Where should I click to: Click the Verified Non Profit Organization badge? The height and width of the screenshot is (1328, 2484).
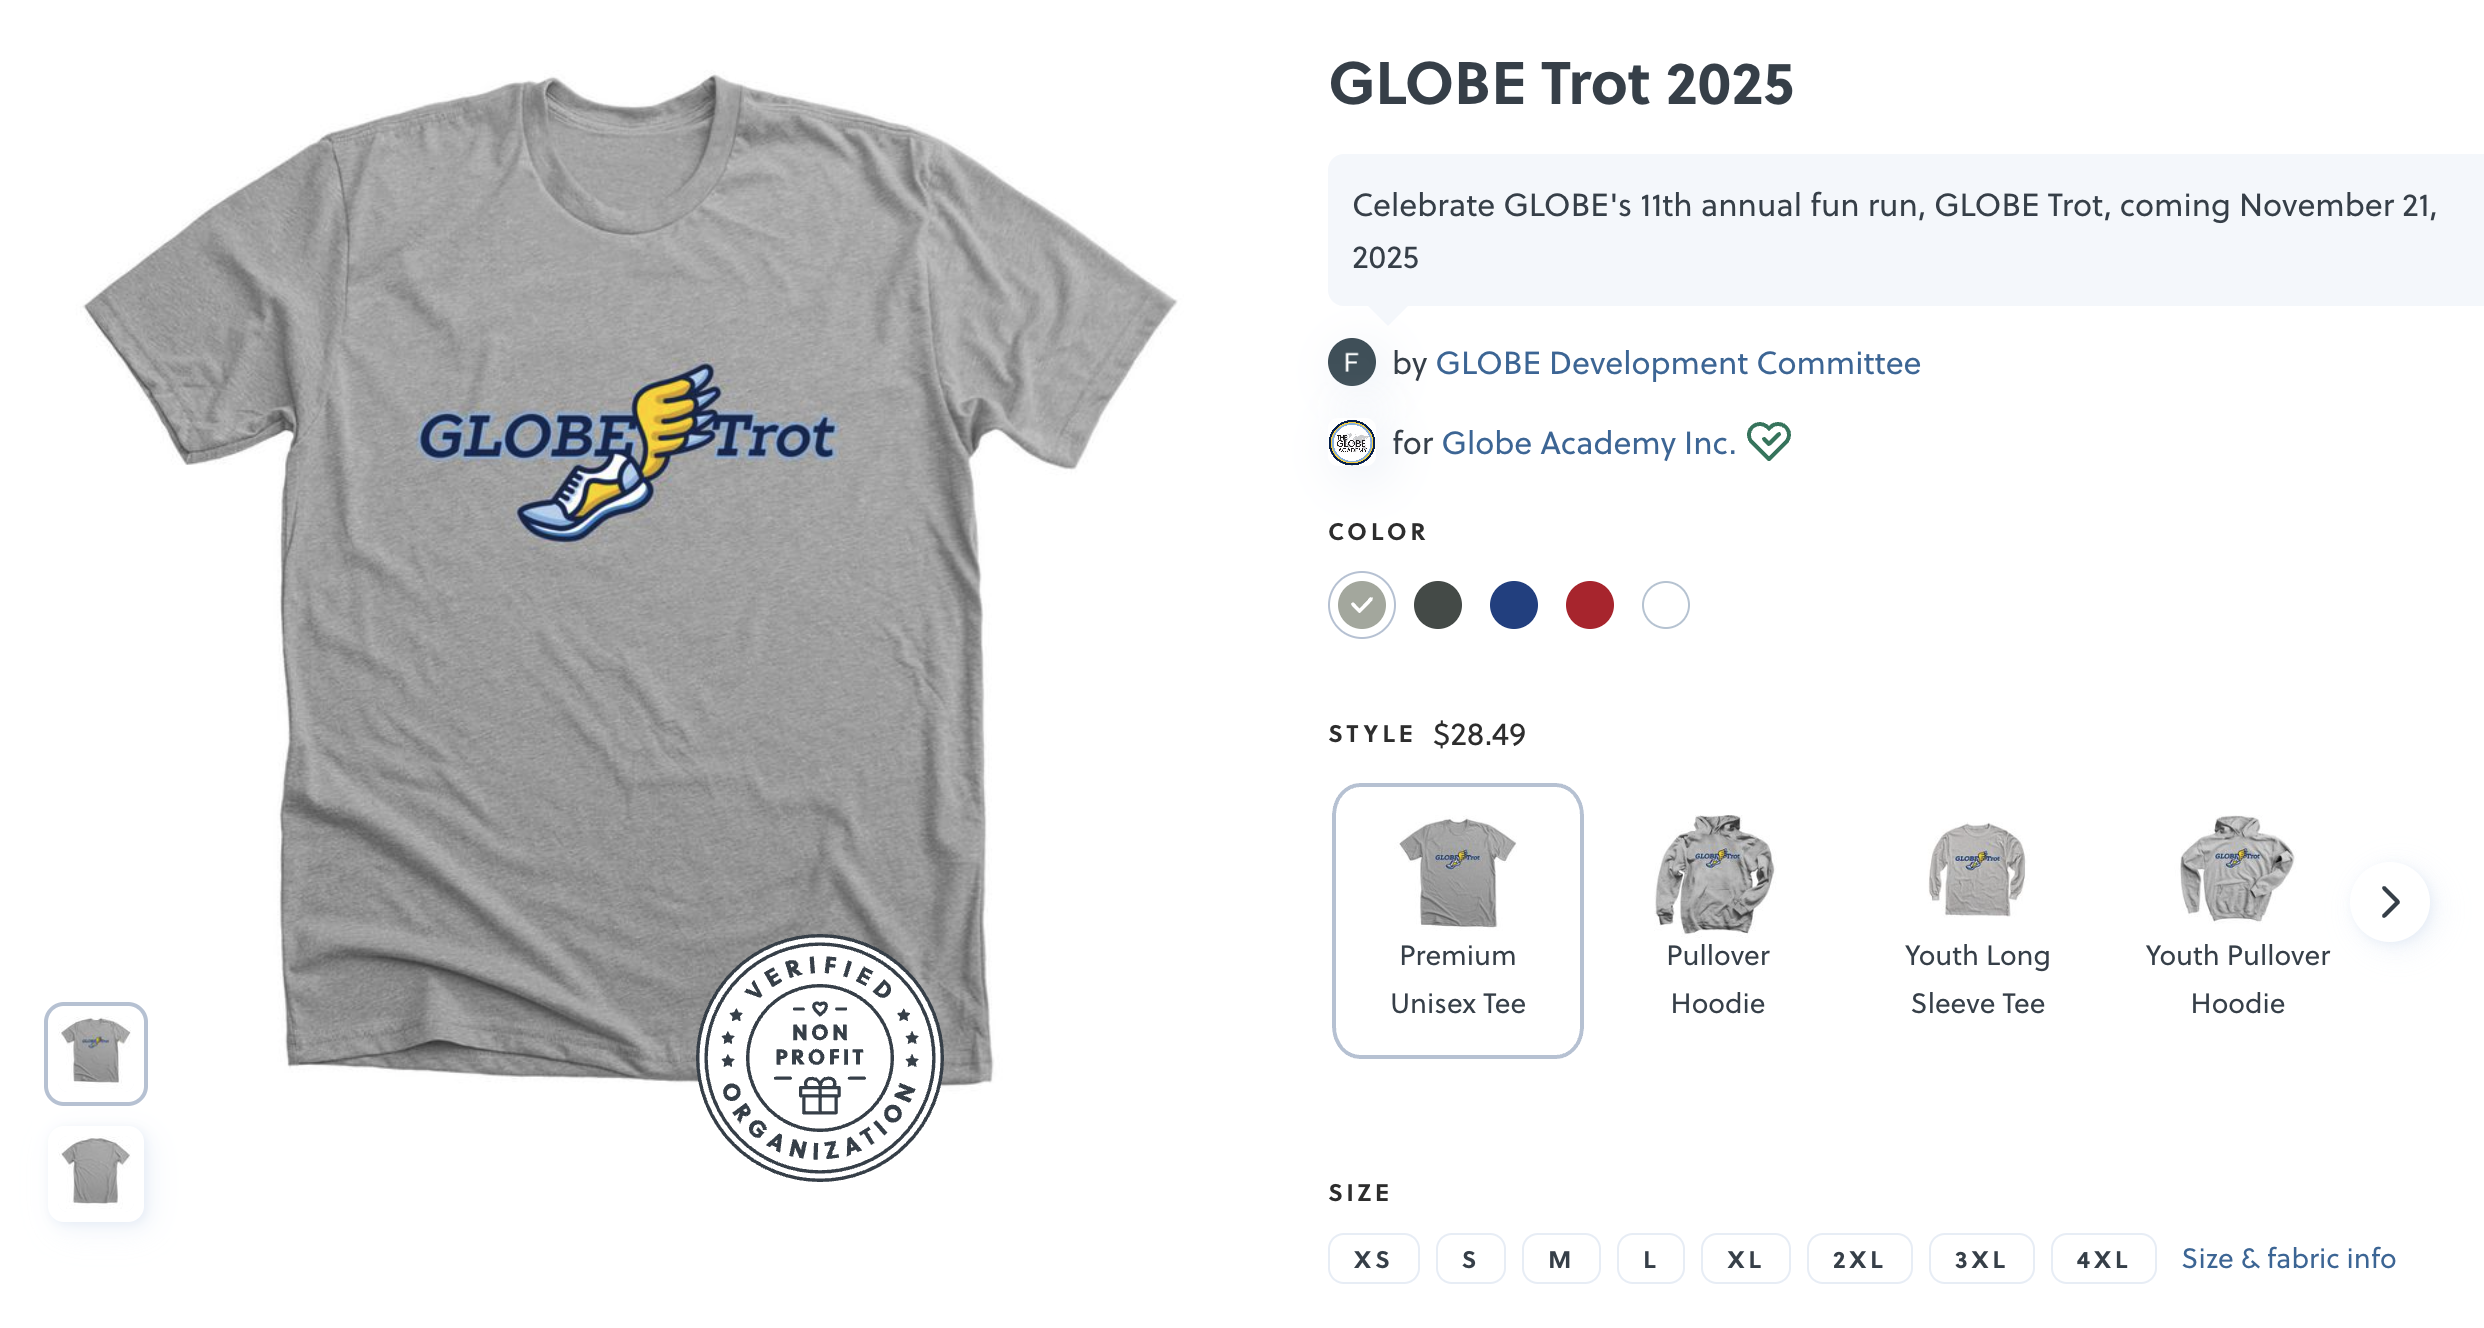[x=820, y=1058]
